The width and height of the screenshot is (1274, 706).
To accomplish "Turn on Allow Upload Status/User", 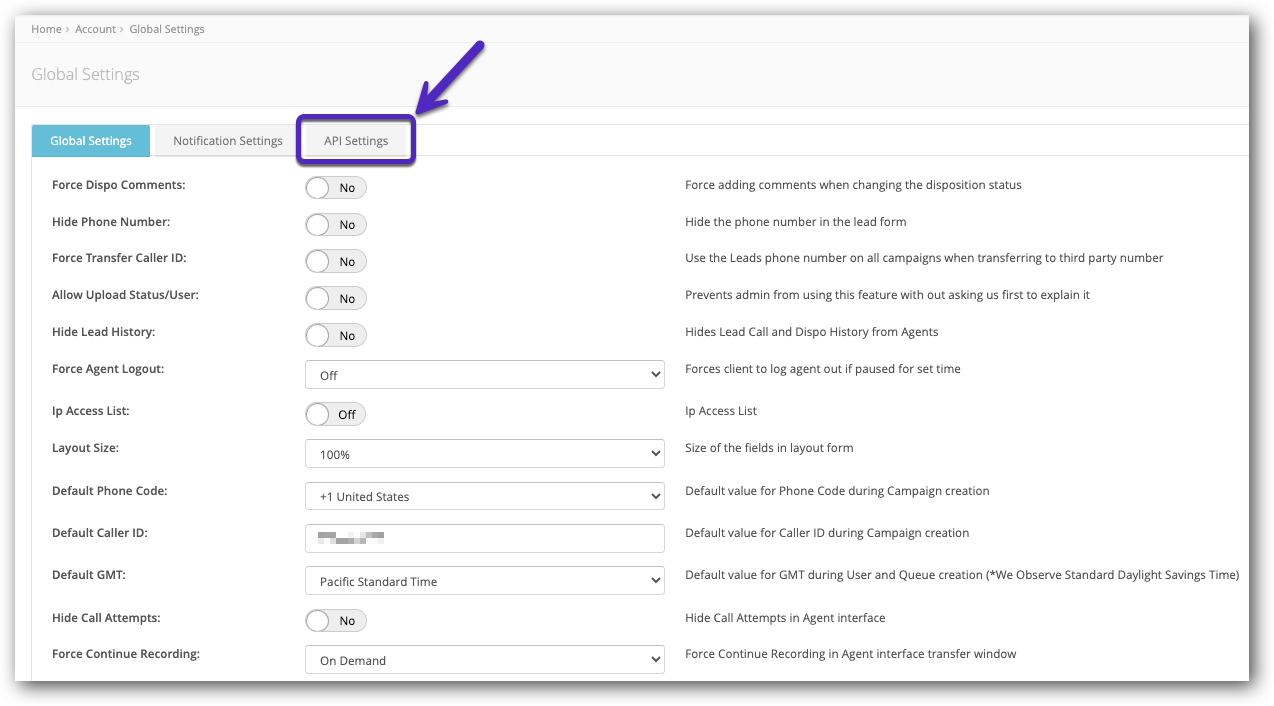I will 335,298.
